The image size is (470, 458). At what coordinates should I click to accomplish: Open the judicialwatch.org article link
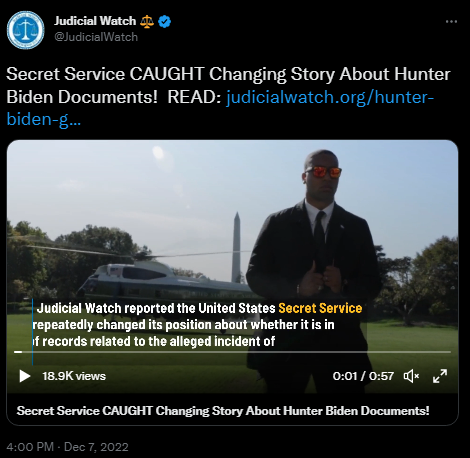pyautogui.click(x=220, y=108)
